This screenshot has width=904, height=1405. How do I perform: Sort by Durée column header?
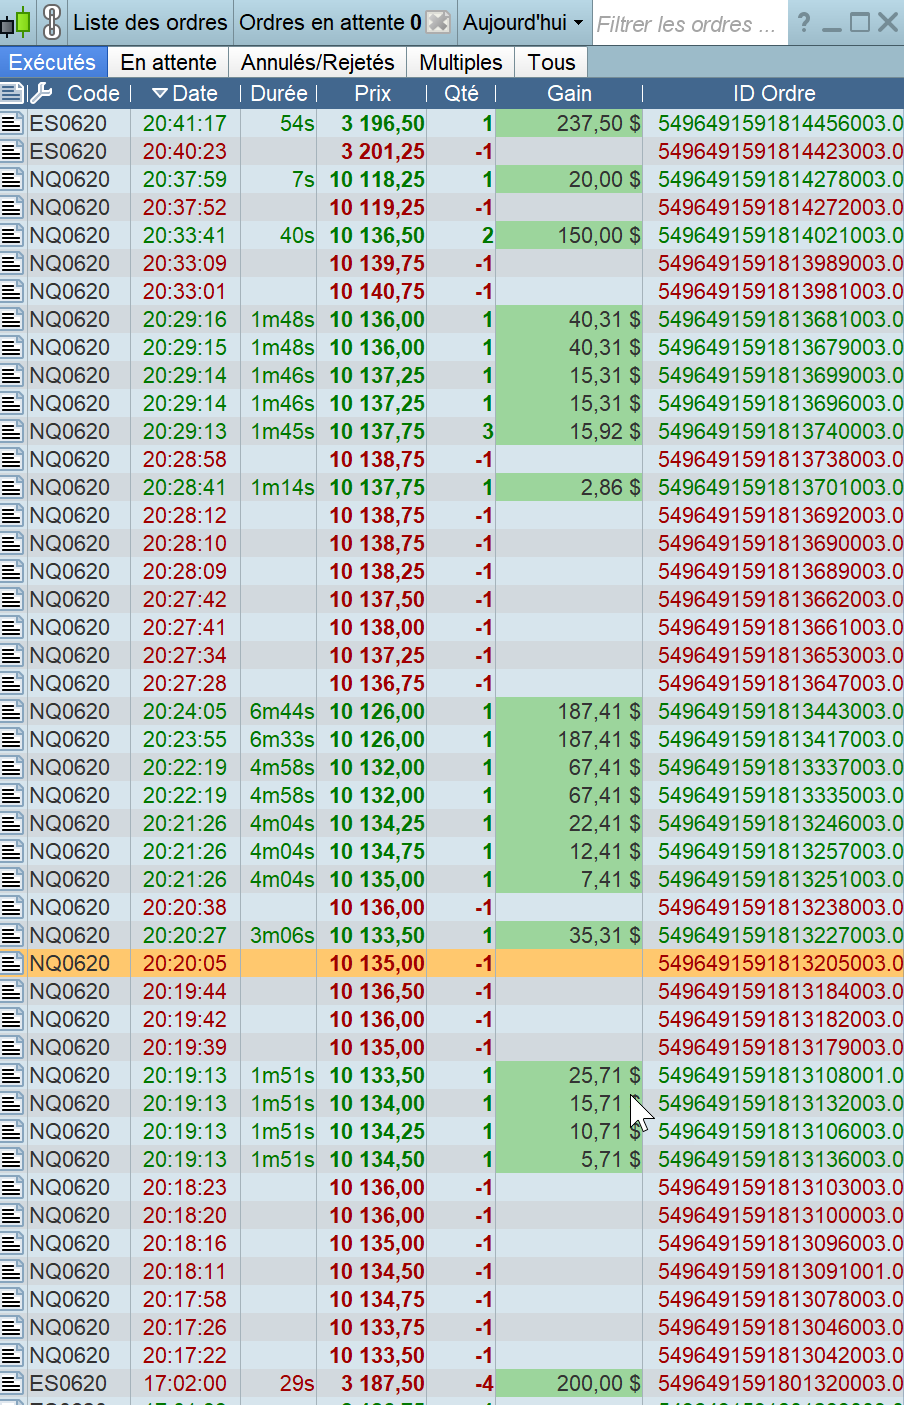(279, 94)
